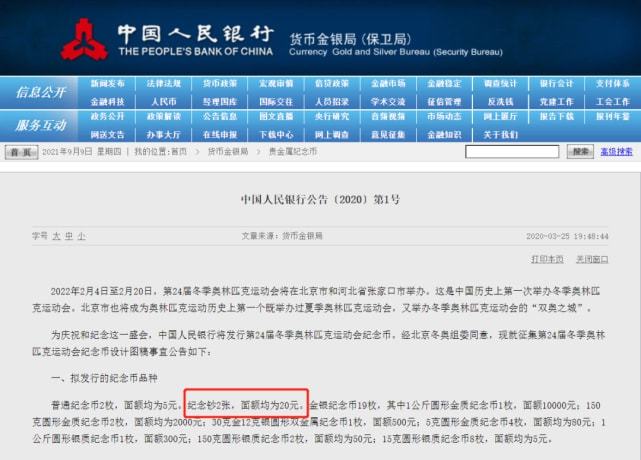
Task: Click the 货币金银局（保卫局） header title
Action: click(350, 39)
